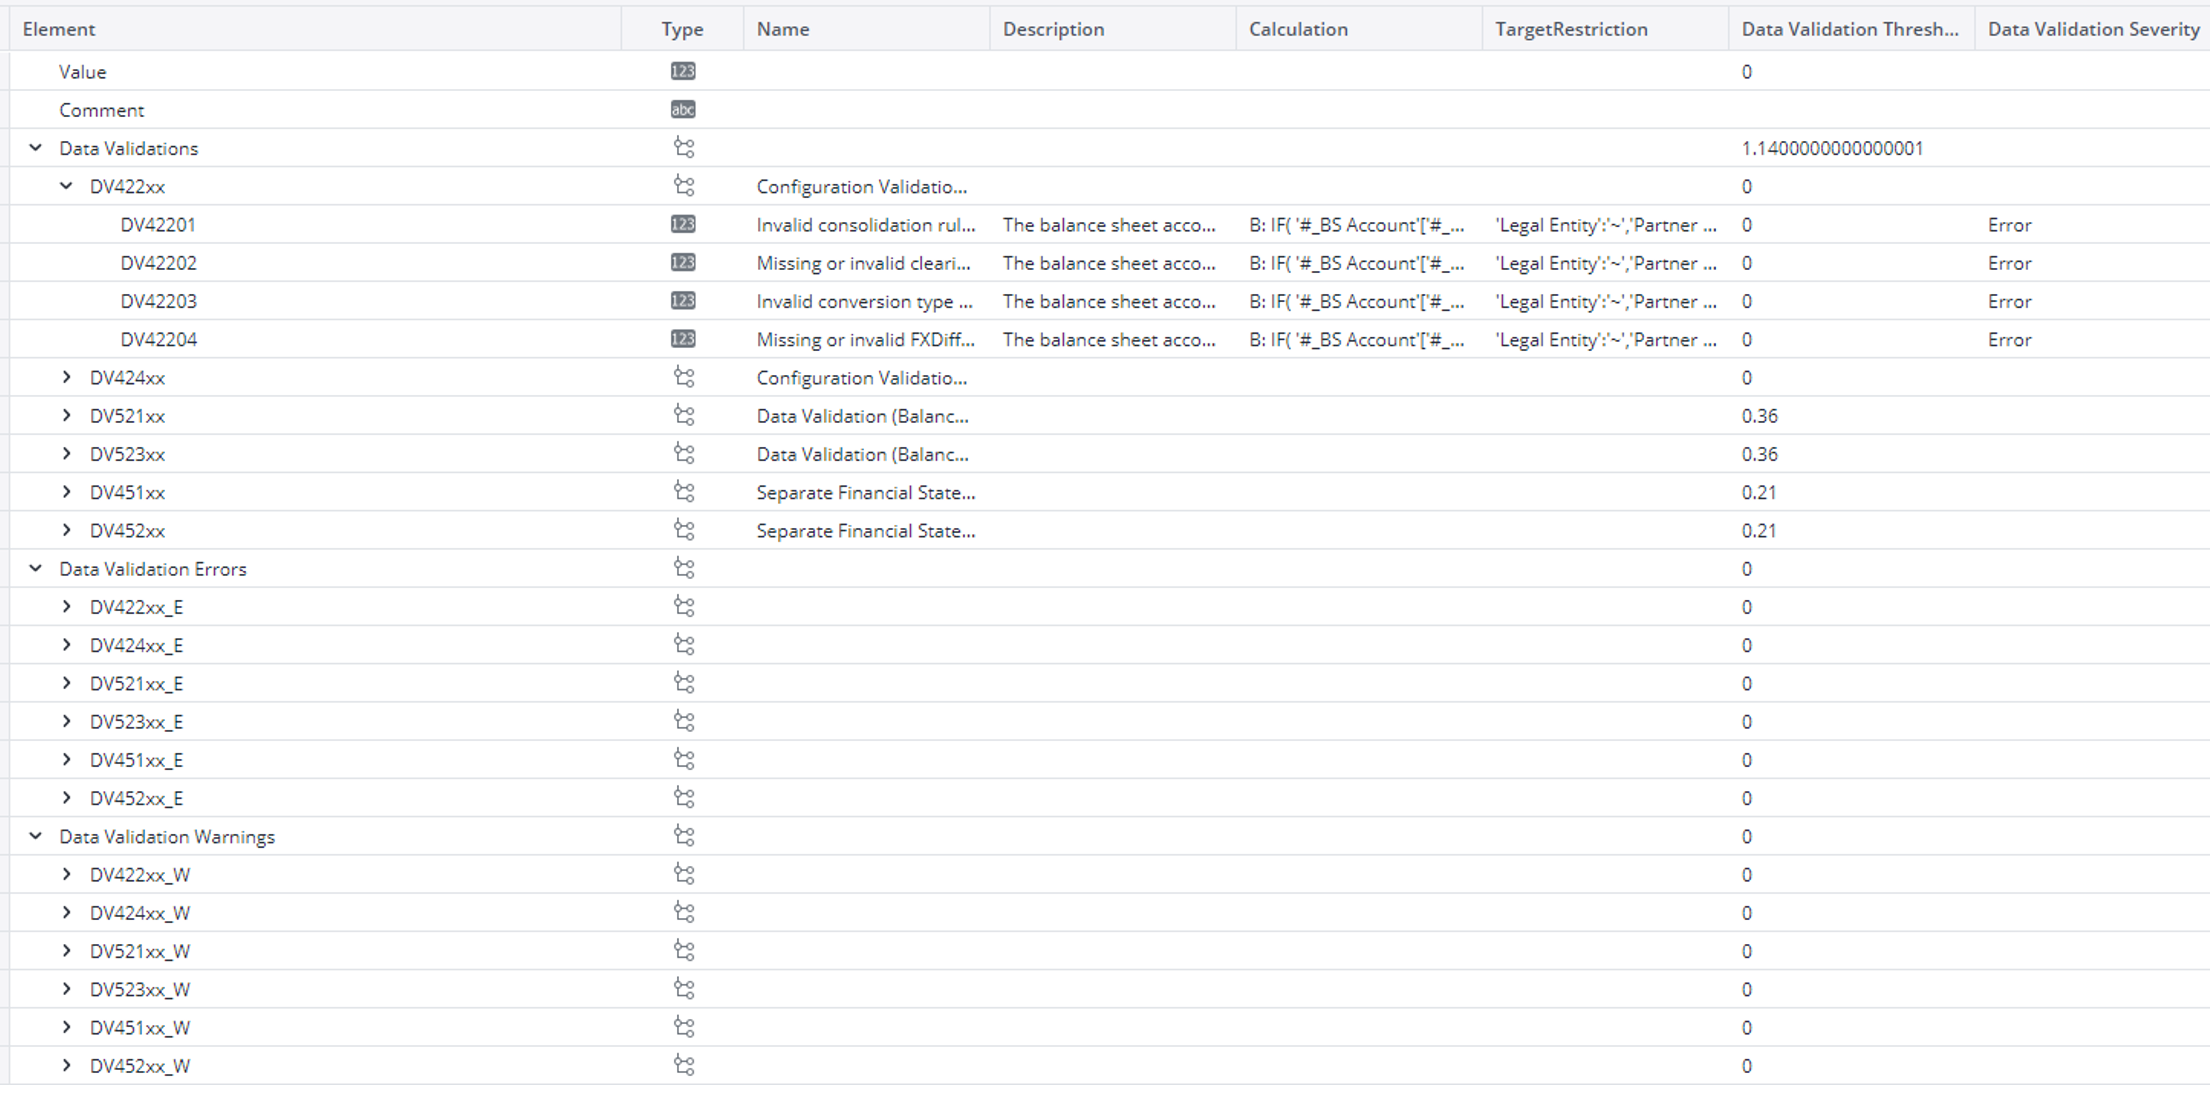Click hierarchy type icon for Data Validations

click(x=683, y=148)
